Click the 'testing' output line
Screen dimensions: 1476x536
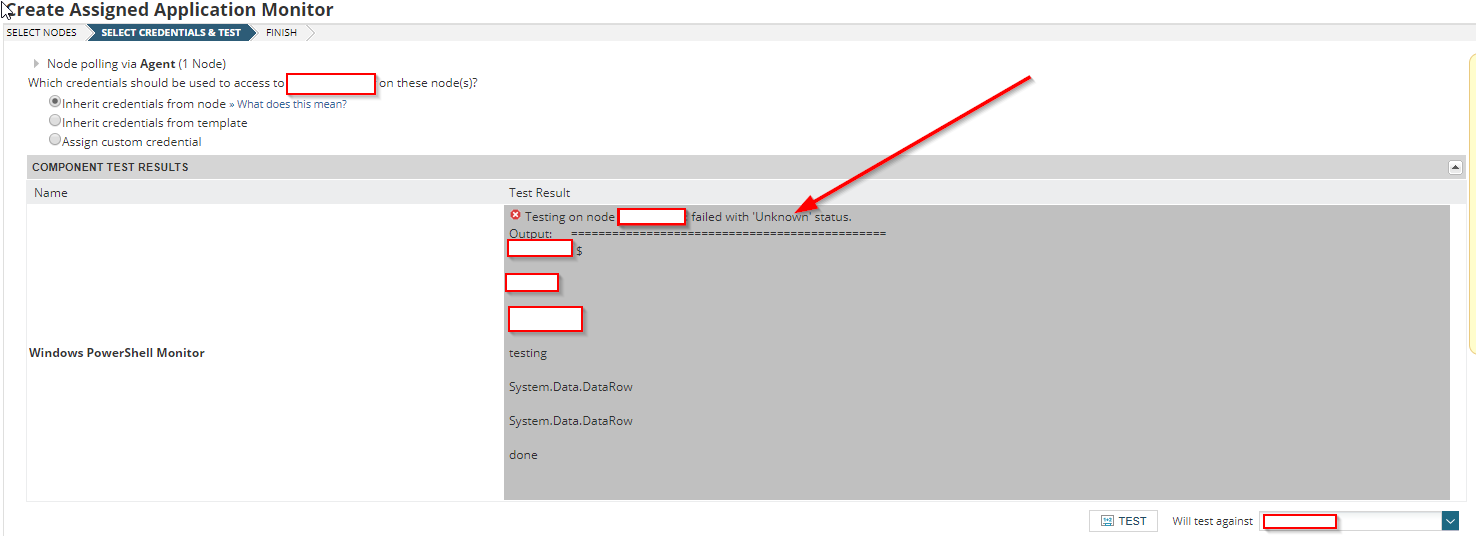(528, 353)
